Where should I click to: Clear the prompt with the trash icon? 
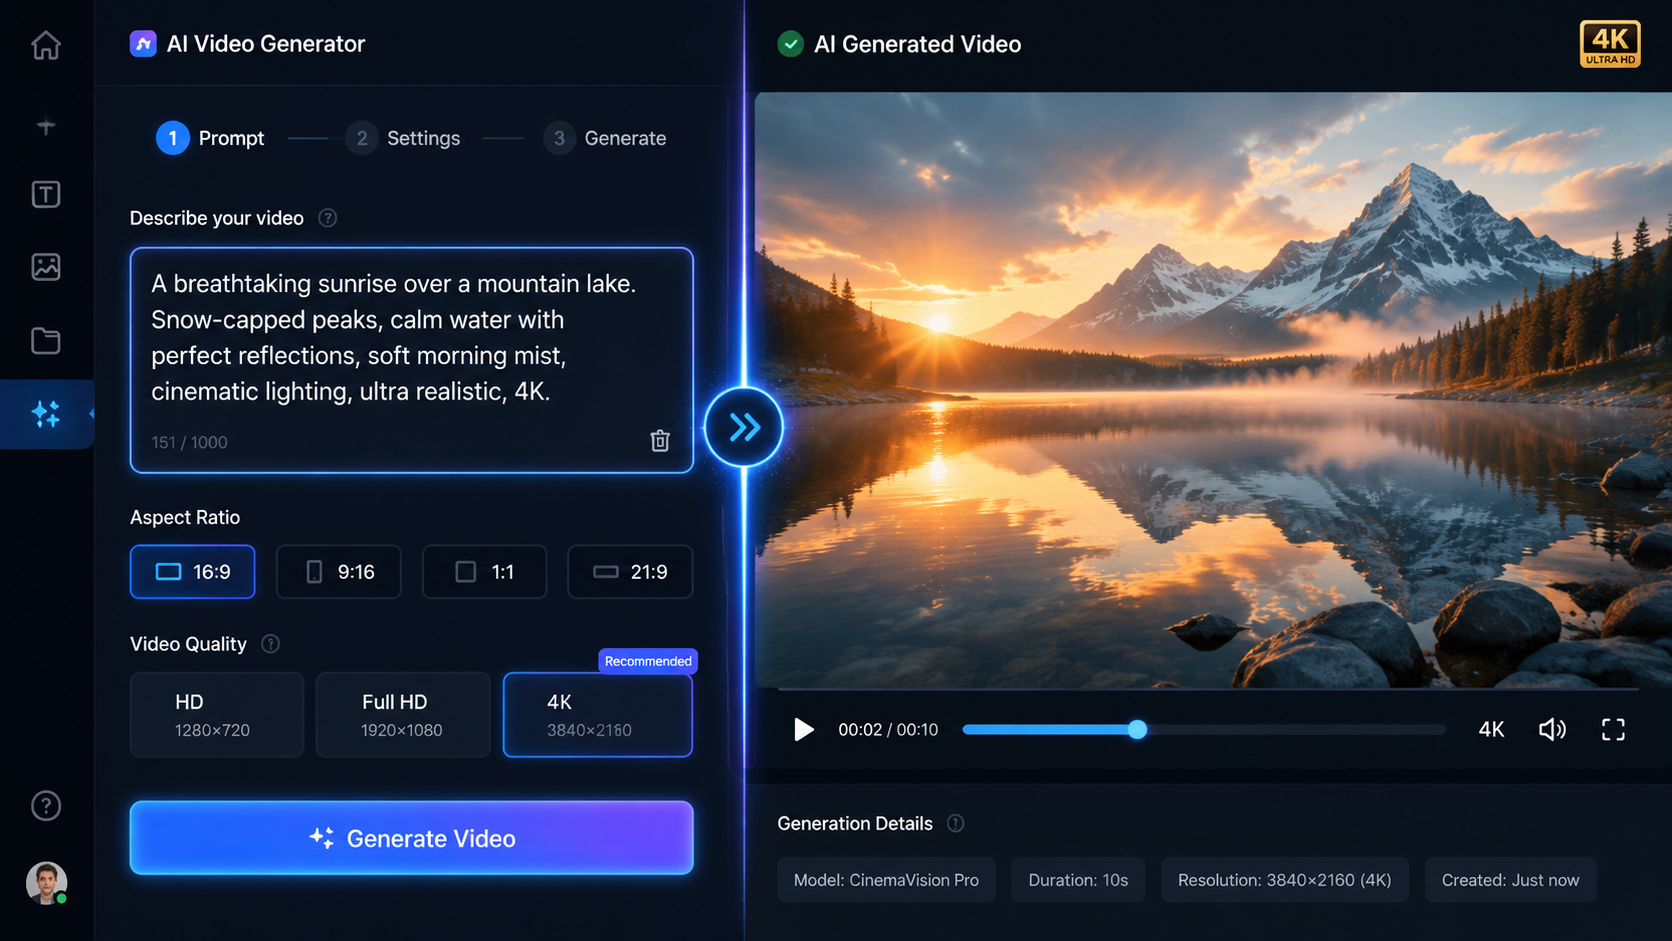(660, 441)
